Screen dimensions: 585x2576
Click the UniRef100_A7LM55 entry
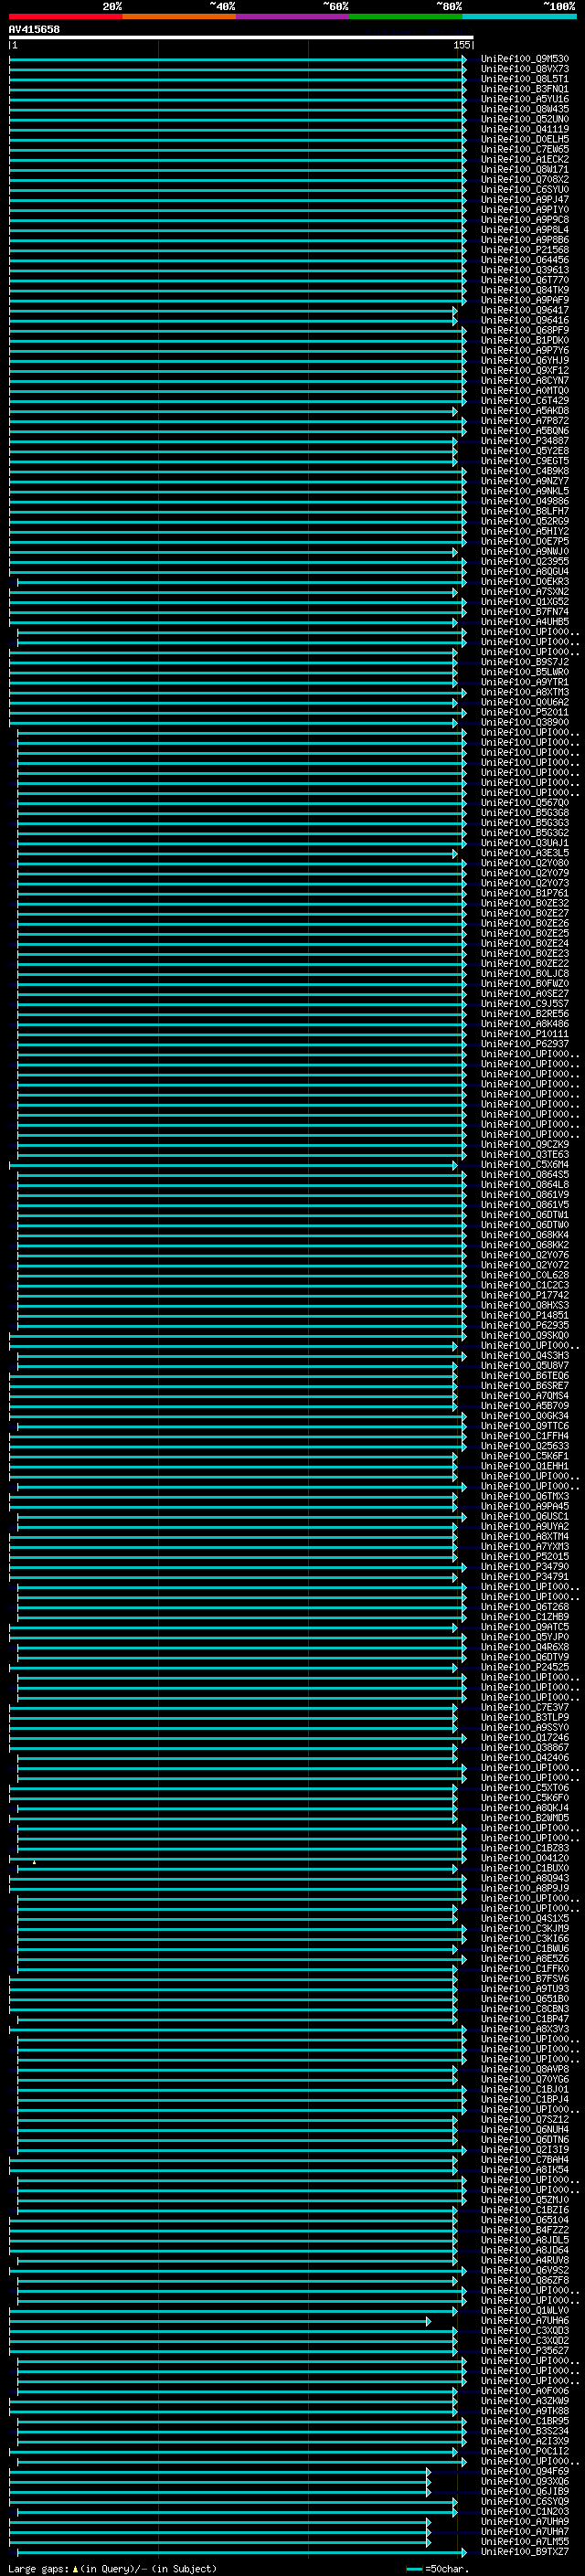(x=524, y=2542)
